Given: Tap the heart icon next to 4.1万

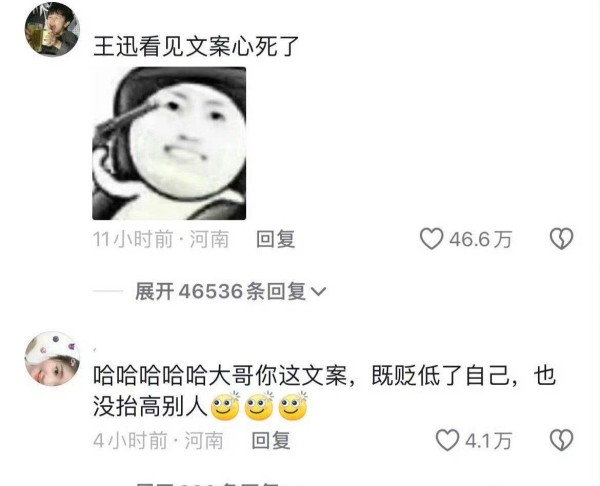Looking at the screenshot, I should tap(447, 440).
